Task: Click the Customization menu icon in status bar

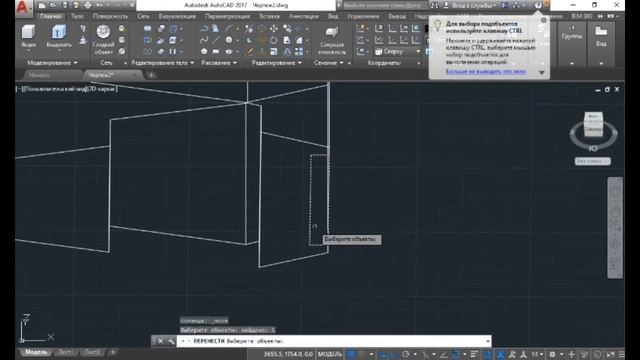Action: 621,354
